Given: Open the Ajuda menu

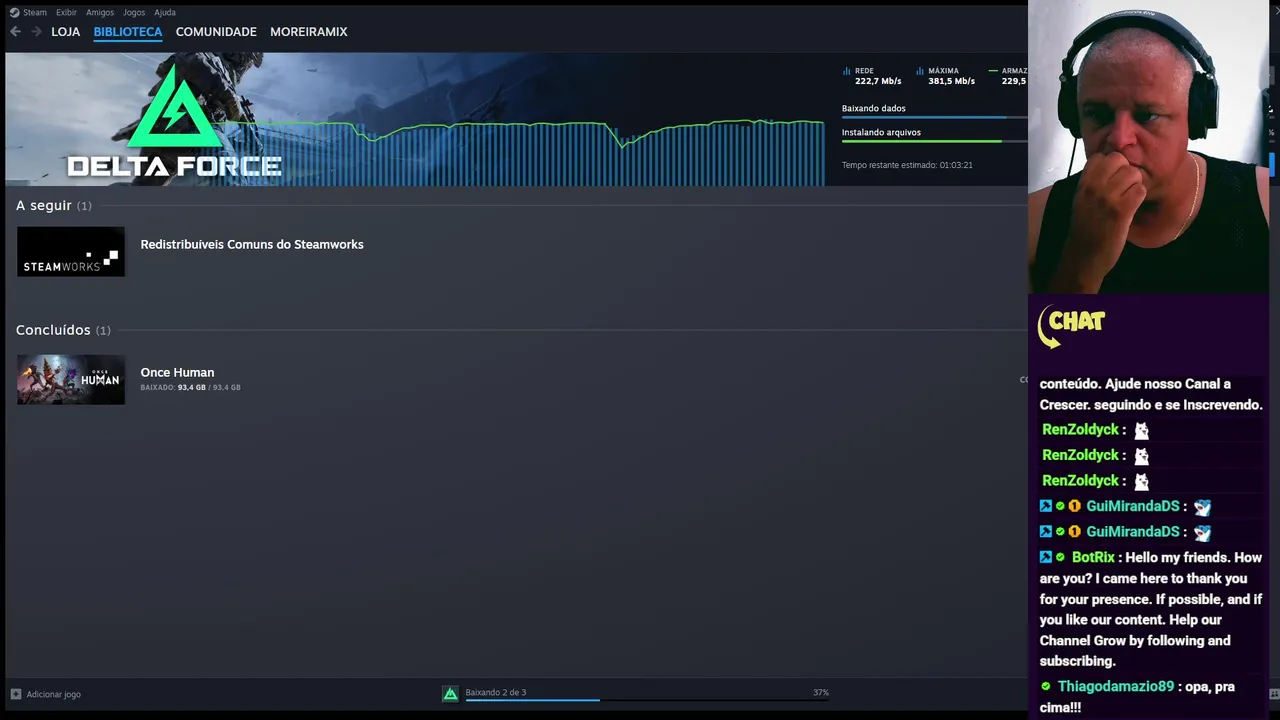Looking at the screenshot, I should [165, 13].
